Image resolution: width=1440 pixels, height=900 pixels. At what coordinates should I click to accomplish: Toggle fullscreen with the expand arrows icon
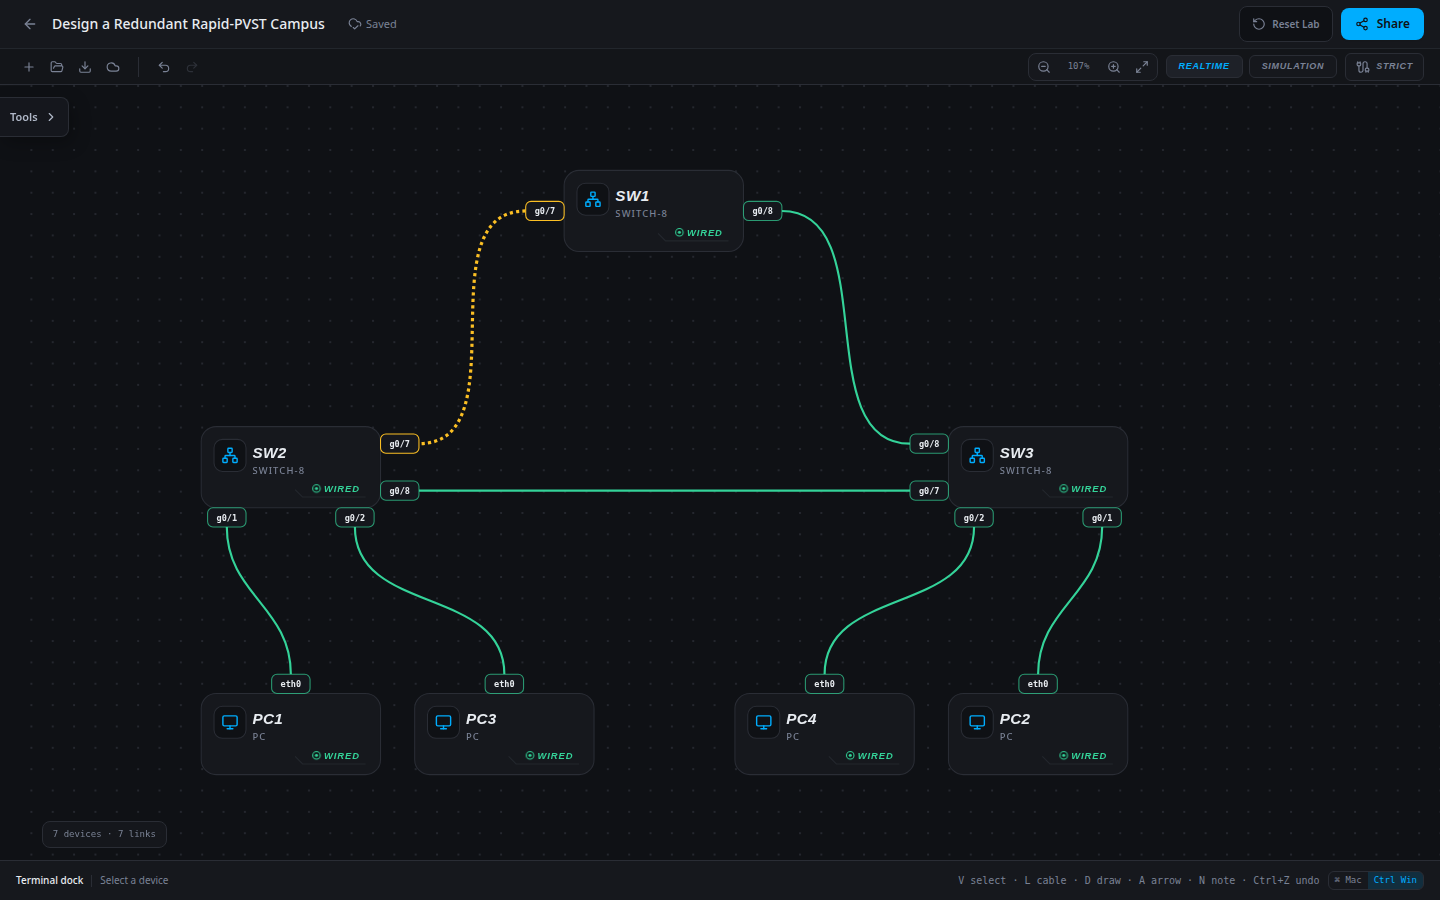[x=1142, y=67]
